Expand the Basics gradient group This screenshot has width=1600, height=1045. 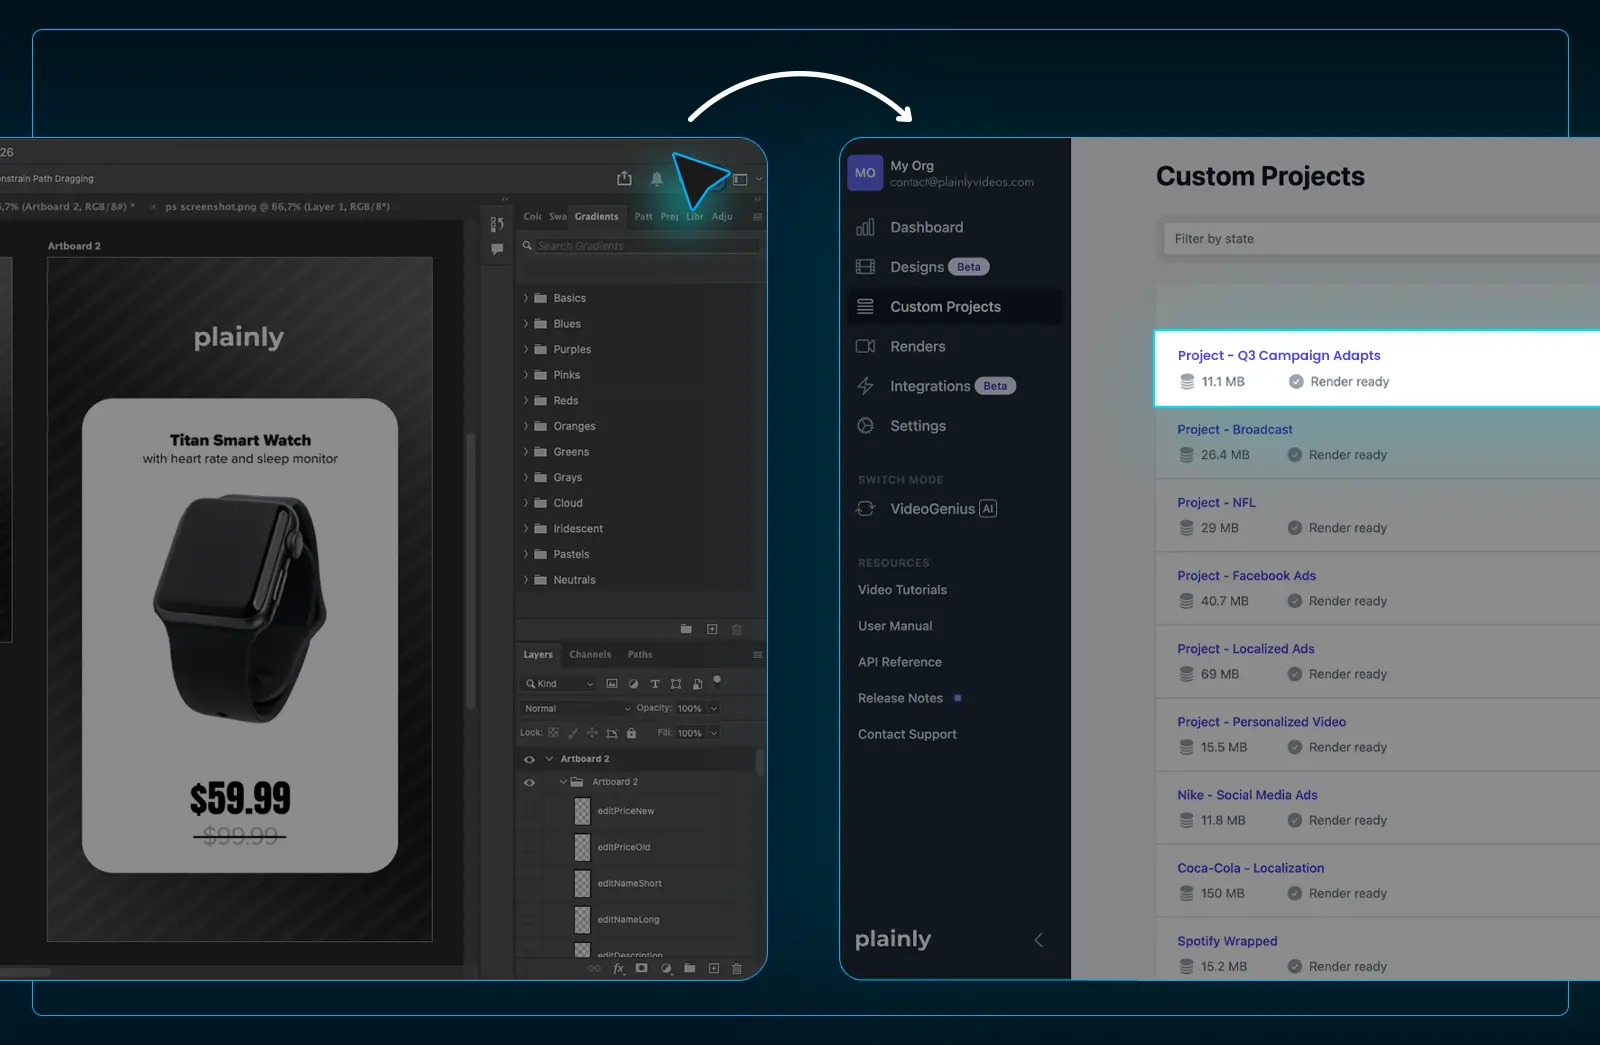tap(527, 297)
